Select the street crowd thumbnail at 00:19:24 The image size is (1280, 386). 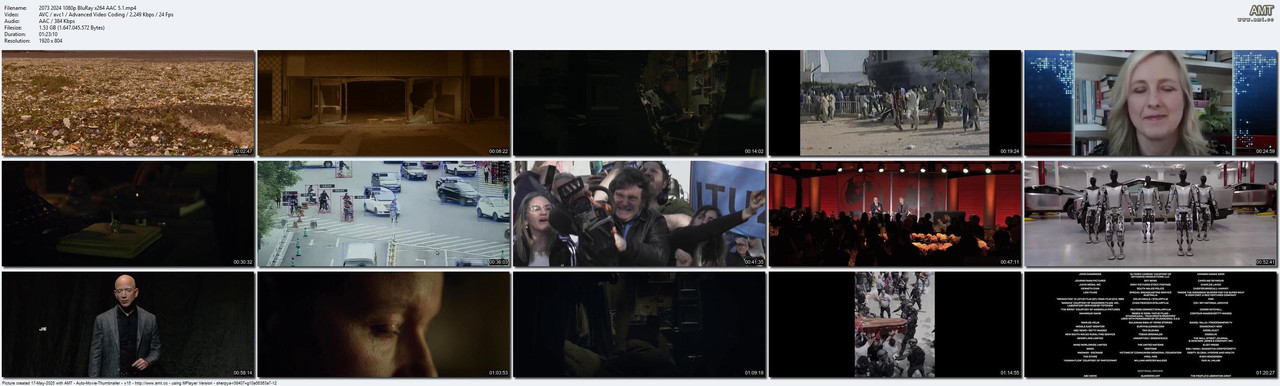(x=896, y=103)
